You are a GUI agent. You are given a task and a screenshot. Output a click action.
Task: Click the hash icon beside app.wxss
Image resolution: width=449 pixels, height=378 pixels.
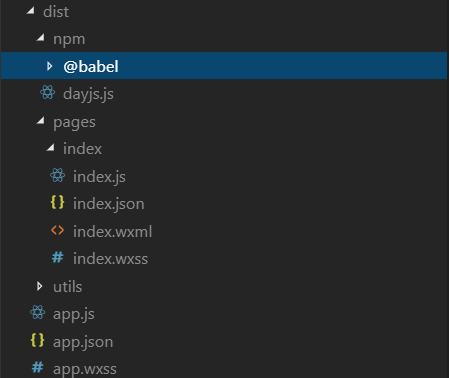click(x=38, y=367)
